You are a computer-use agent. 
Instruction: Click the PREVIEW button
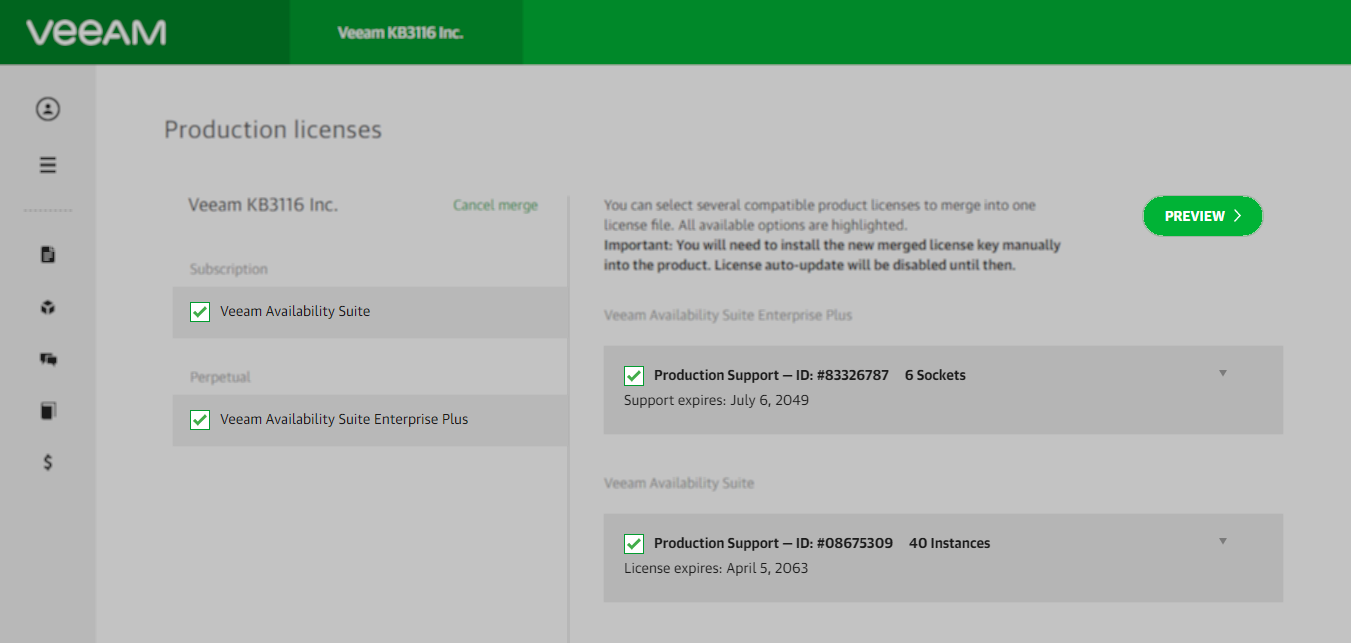coord(1203,216)
